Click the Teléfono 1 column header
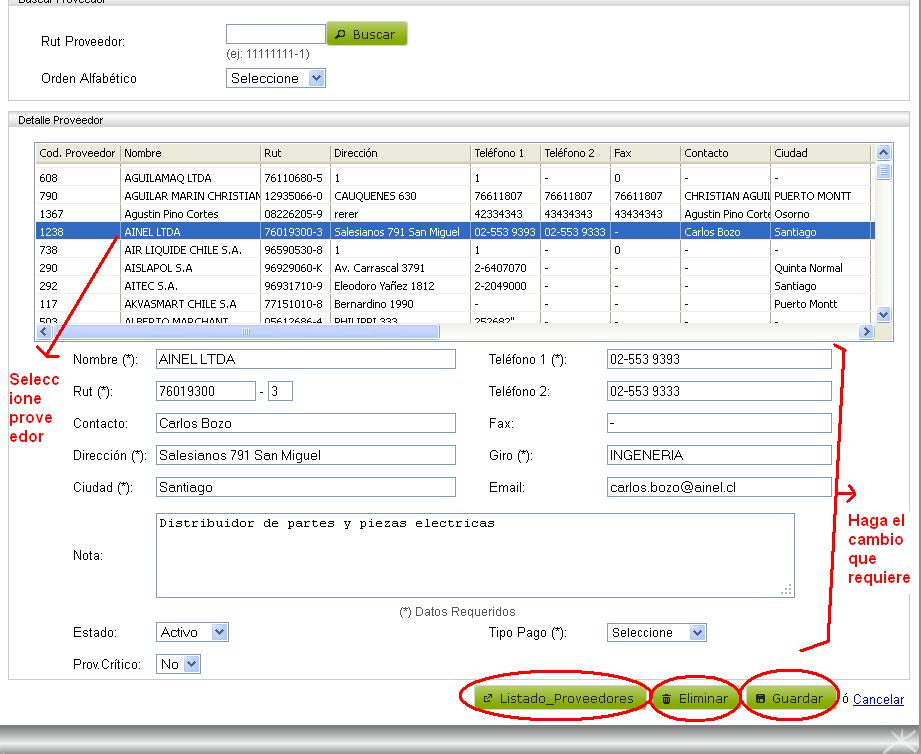Viewport: 921px width, 754px height. (505, 153)
